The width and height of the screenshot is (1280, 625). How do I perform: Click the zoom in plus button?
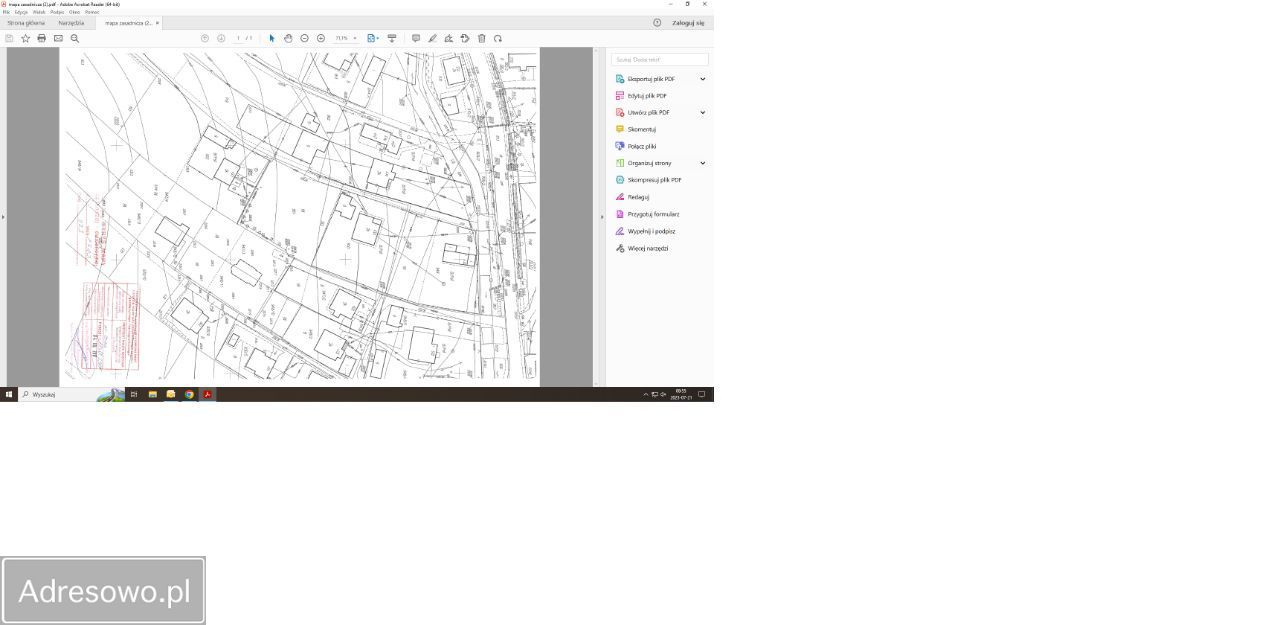click(321, 38)
